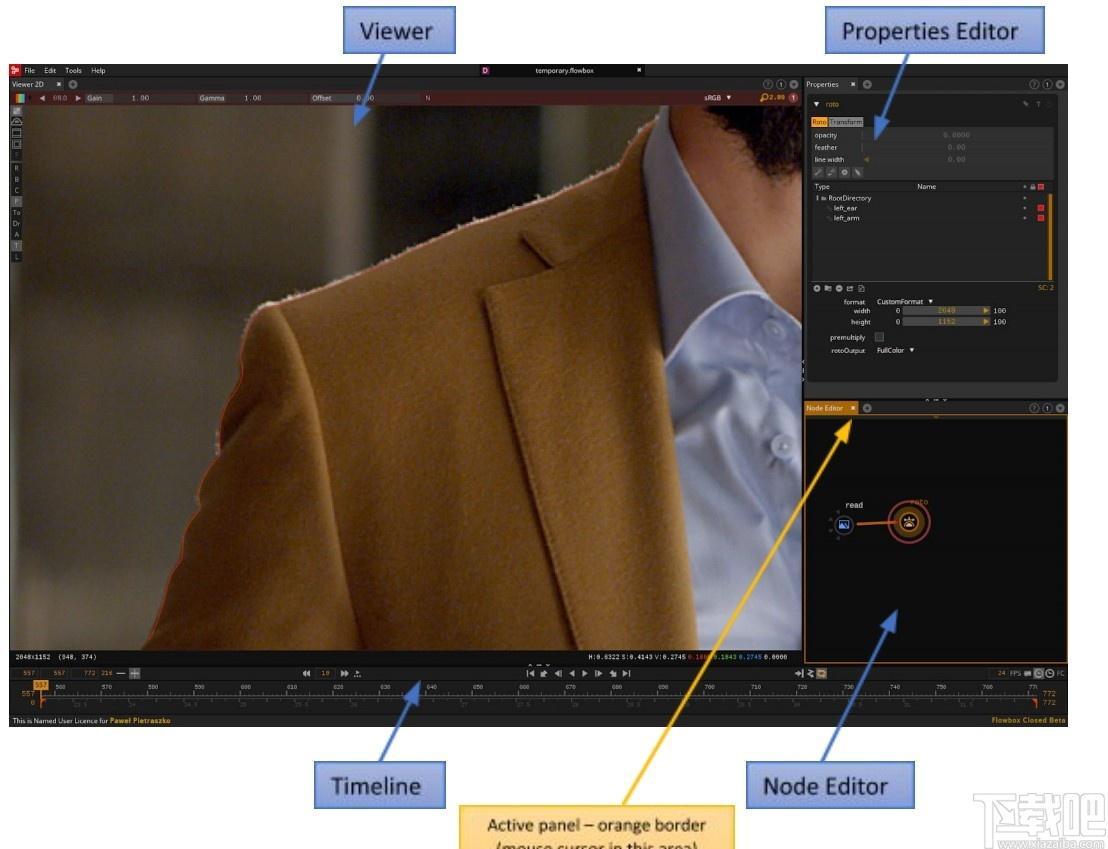The width and height of the screenshot is (1108, 849).
Task: Click the Gamma value field
Action: pos(252,98)
